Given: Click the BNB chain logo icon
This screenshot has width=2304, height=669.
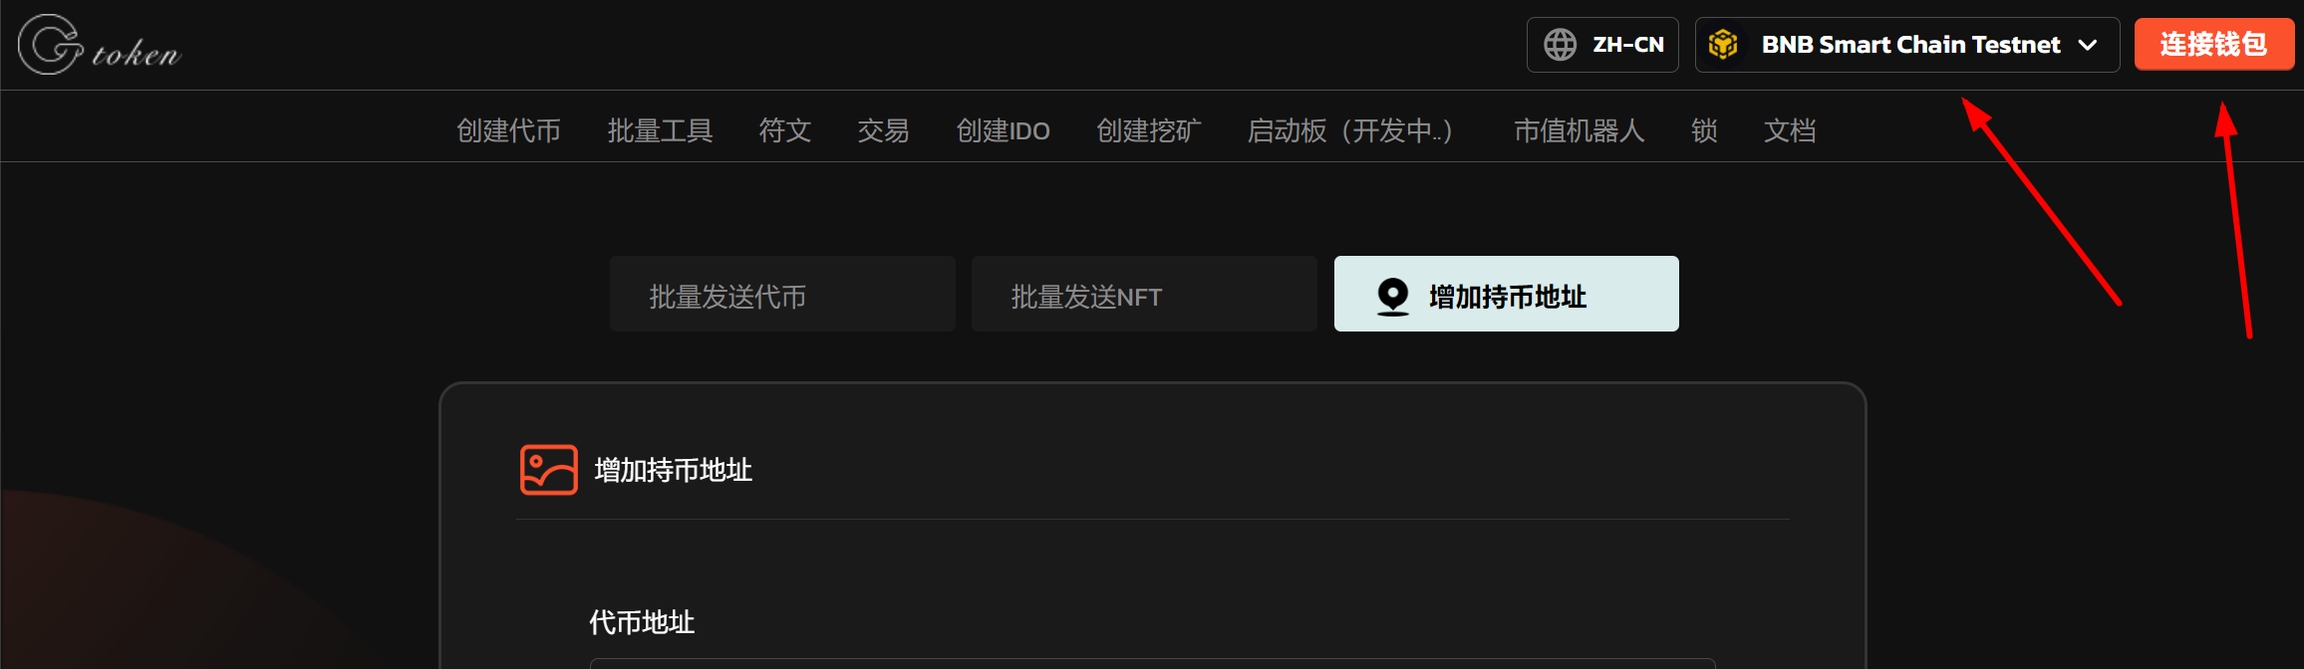Looking at the screenshot, I should tap(1723, 44).
